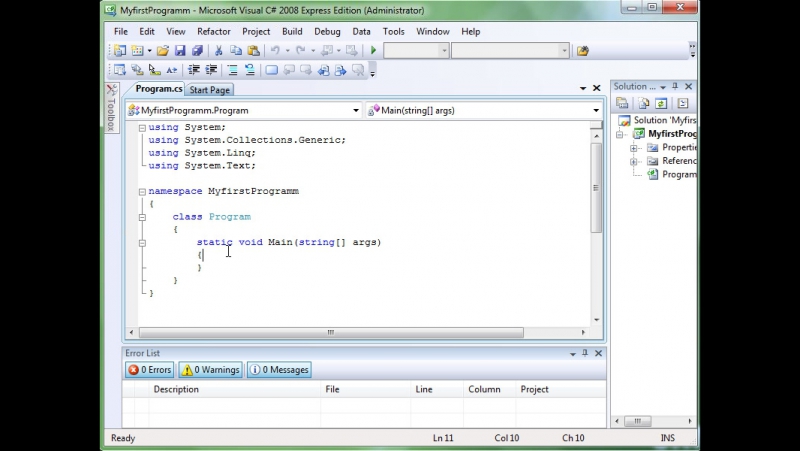Refresh Solution Explorer with the green arrows icon
800x451 pixels.
point(661,104)
